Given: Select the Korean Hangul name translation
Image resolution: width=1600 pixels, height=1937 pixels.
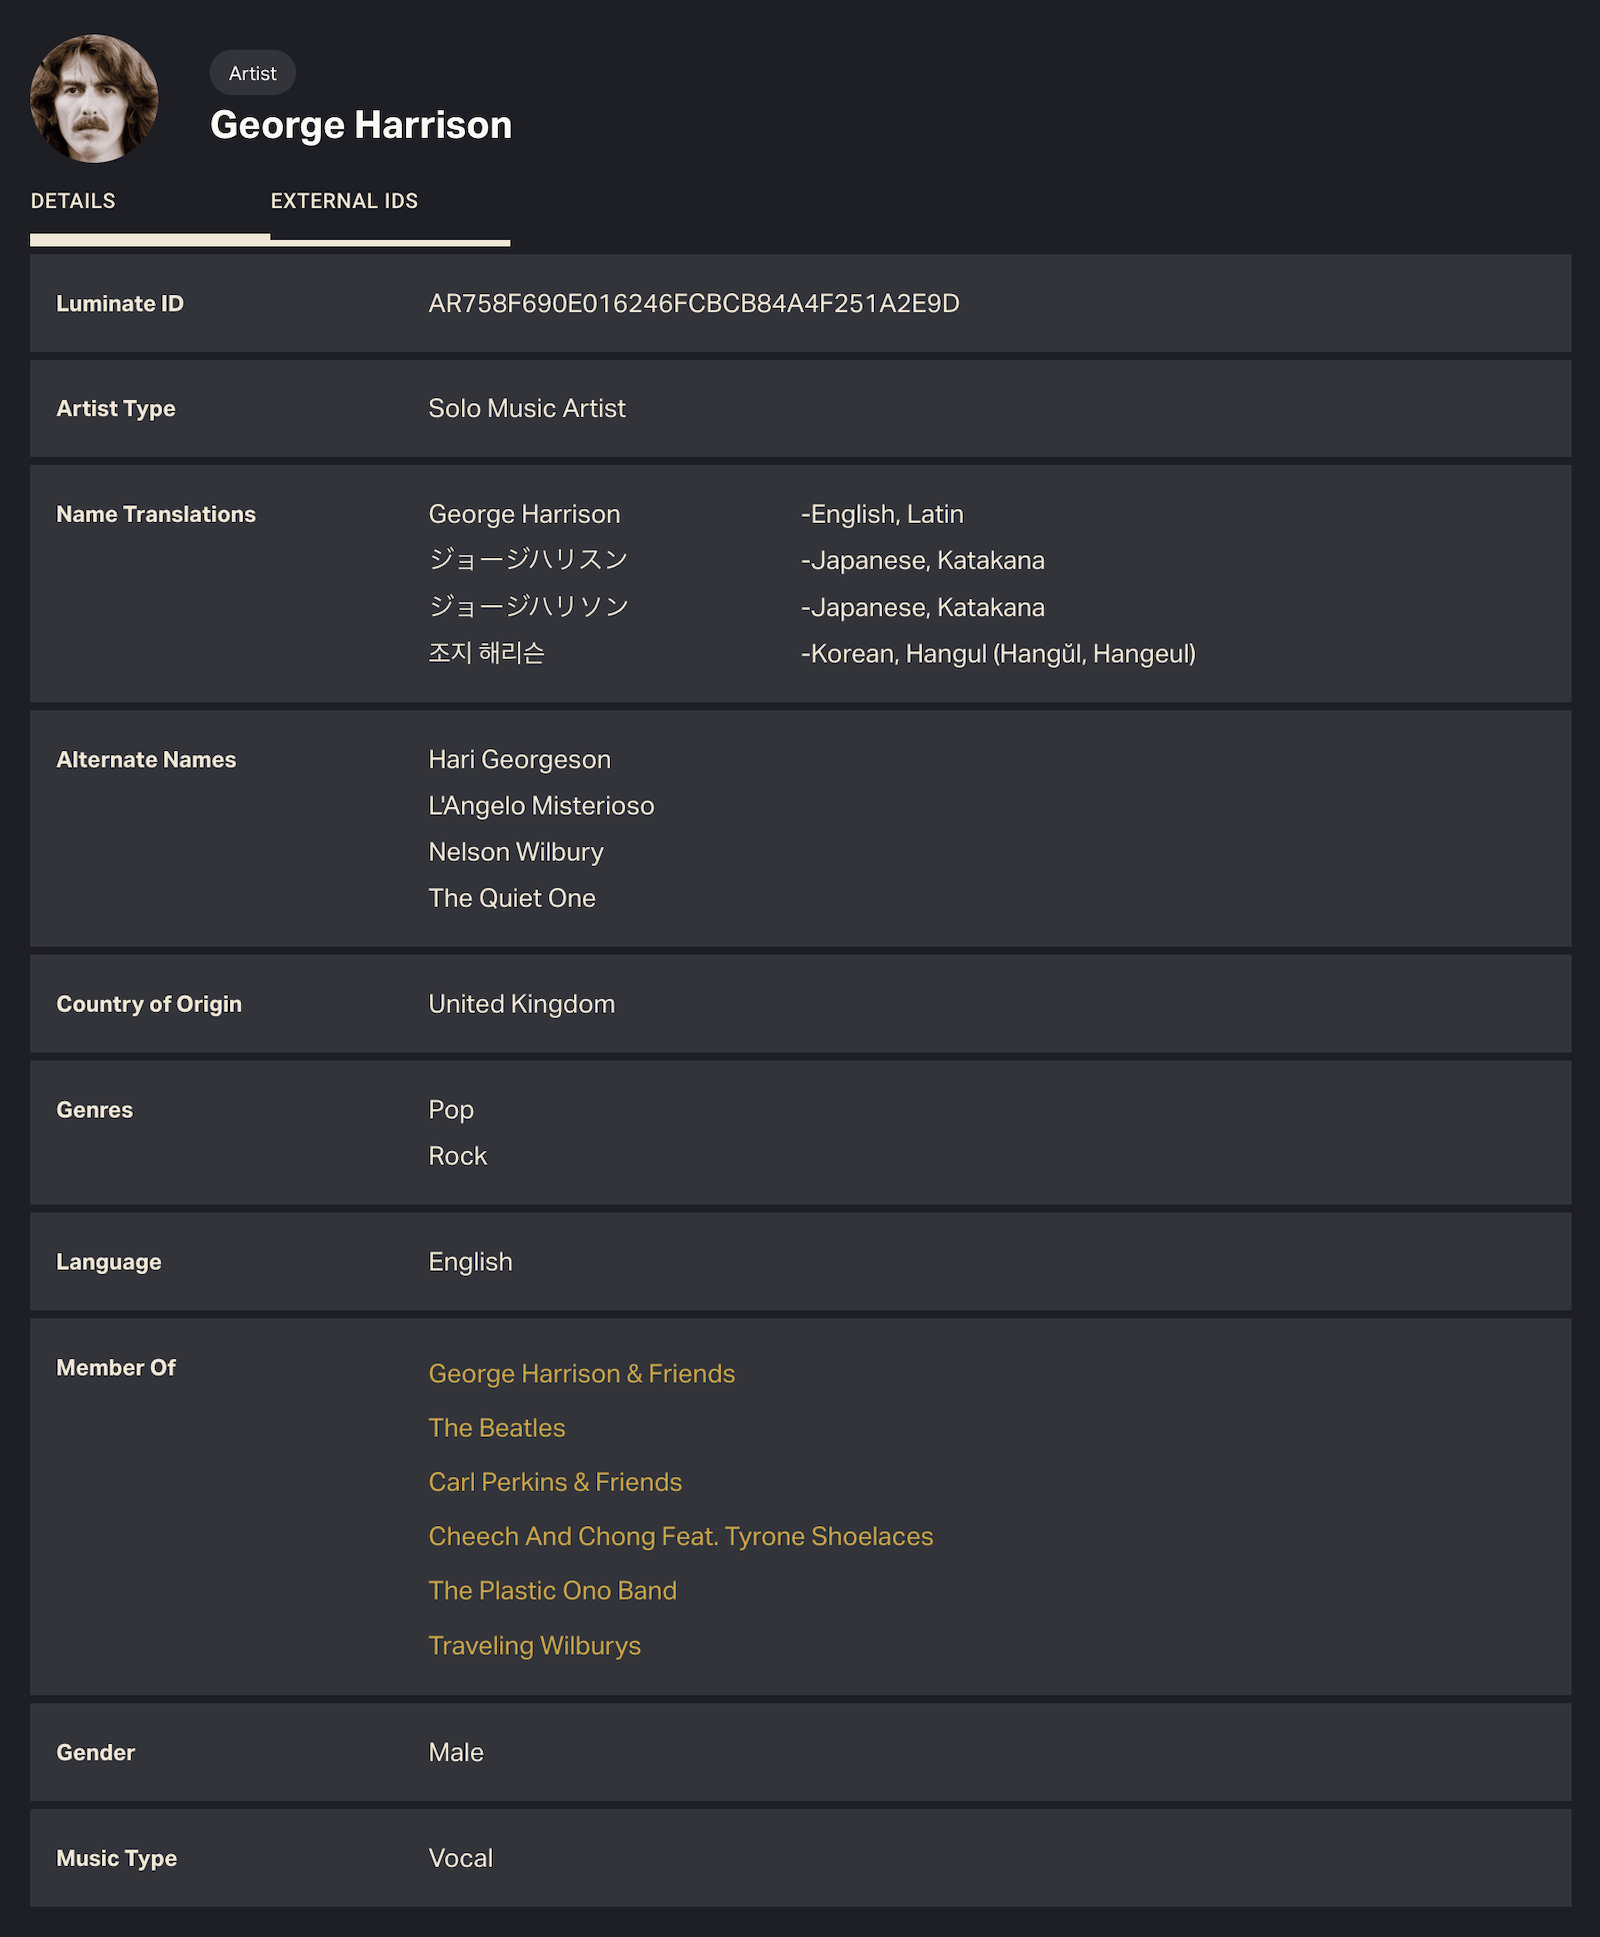Looking at the screenshot, I should (x=486, y=653).
